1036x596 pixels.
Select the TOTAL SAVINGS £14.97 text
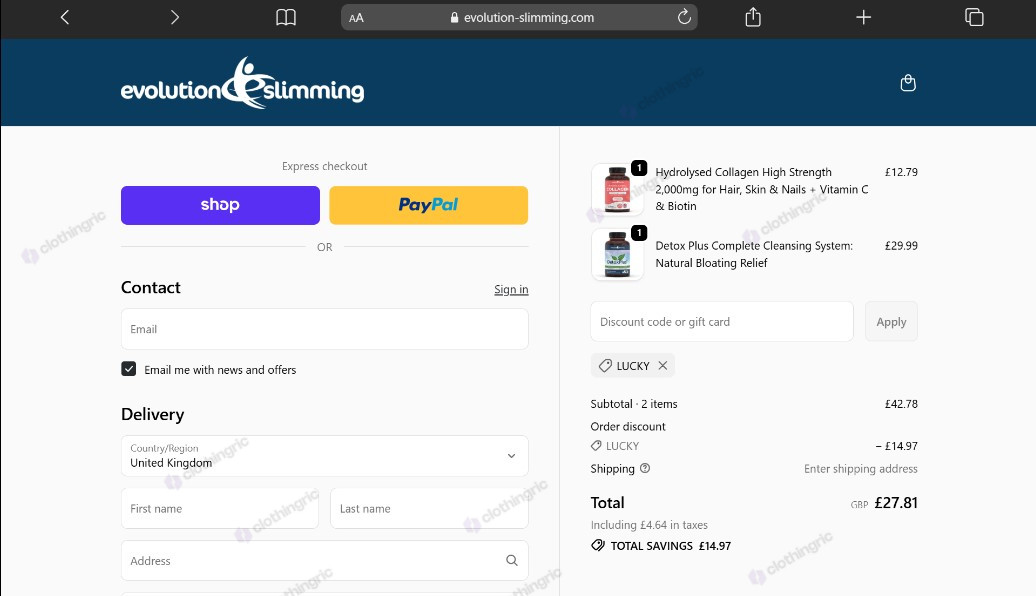671,546
